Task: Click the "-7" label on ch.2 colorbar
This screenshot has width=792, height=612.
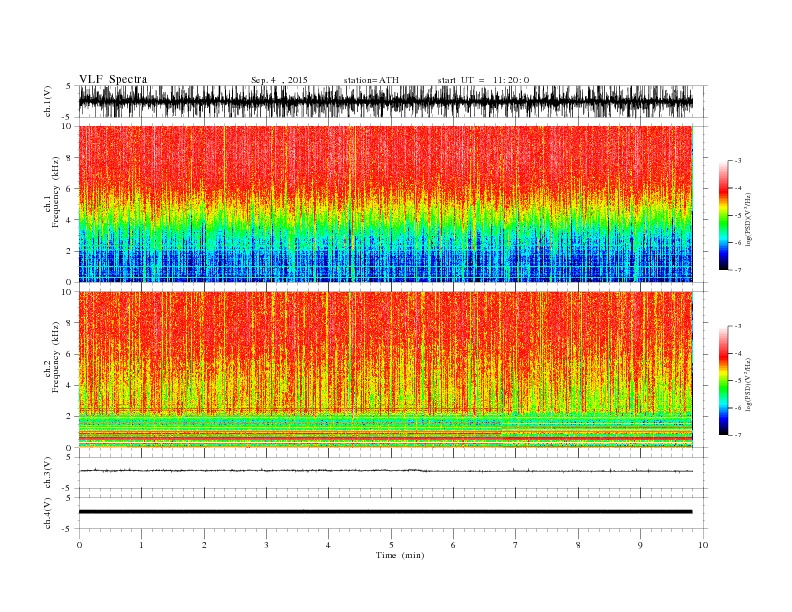Action: pyautogui.click(x=737, y=435)
